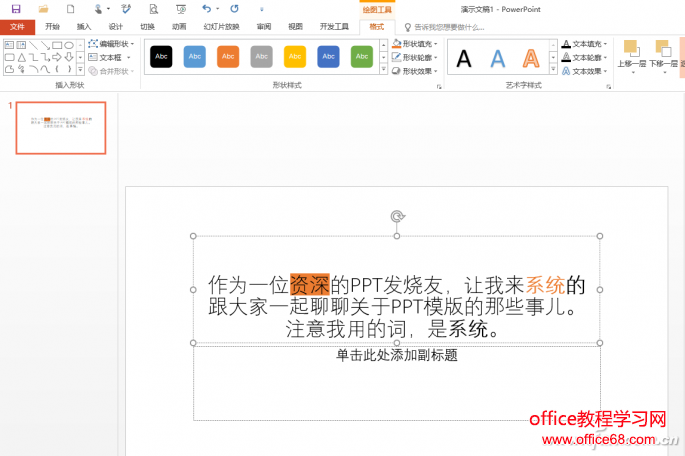Open the 编辑形状 edit shape dropdown

click(x=111, y=44)
